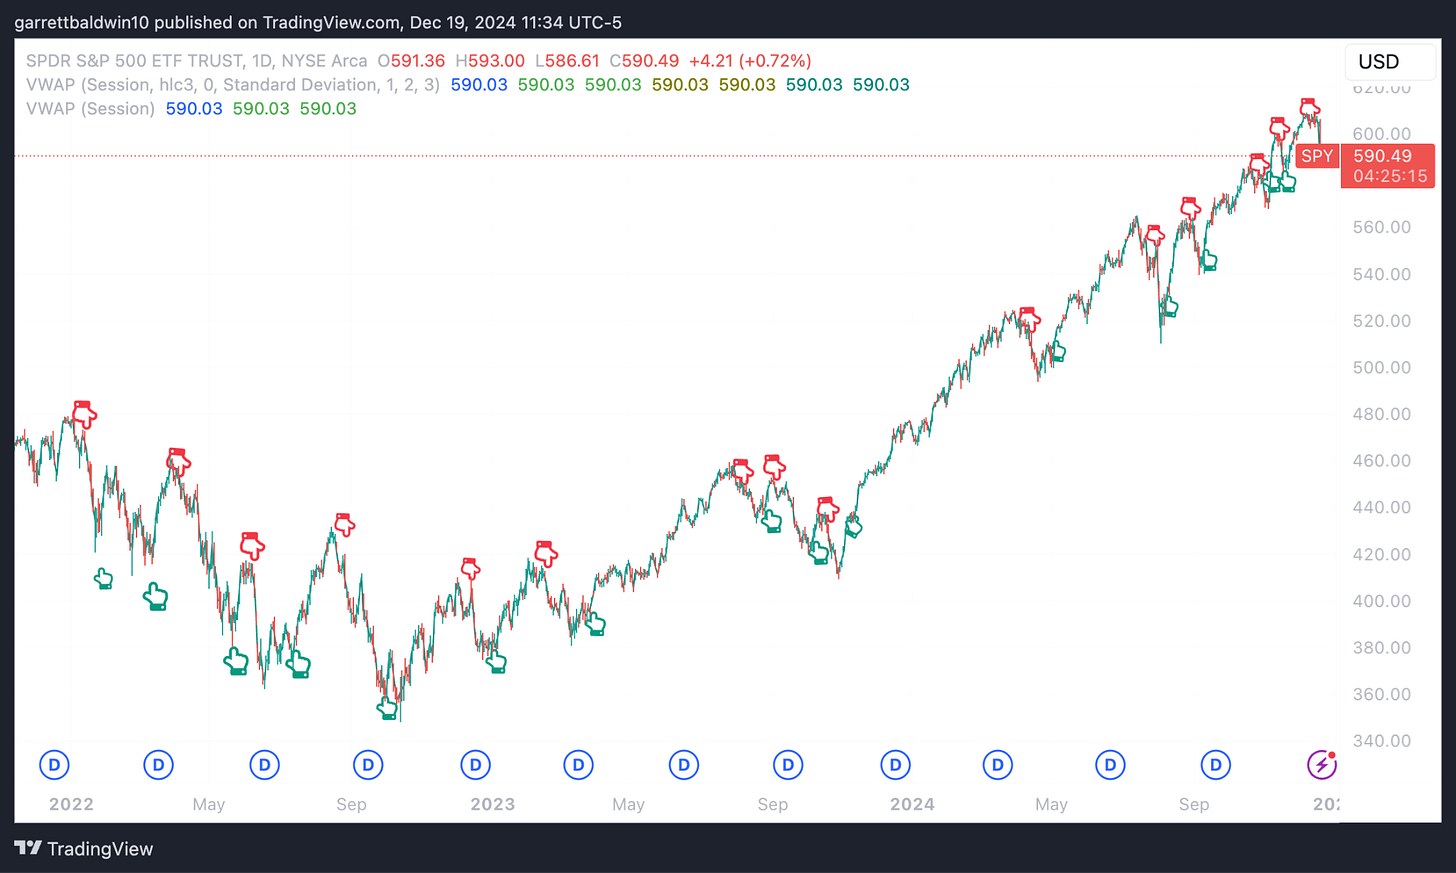Click the June 2022 dividend D marker

pos(264,765)
